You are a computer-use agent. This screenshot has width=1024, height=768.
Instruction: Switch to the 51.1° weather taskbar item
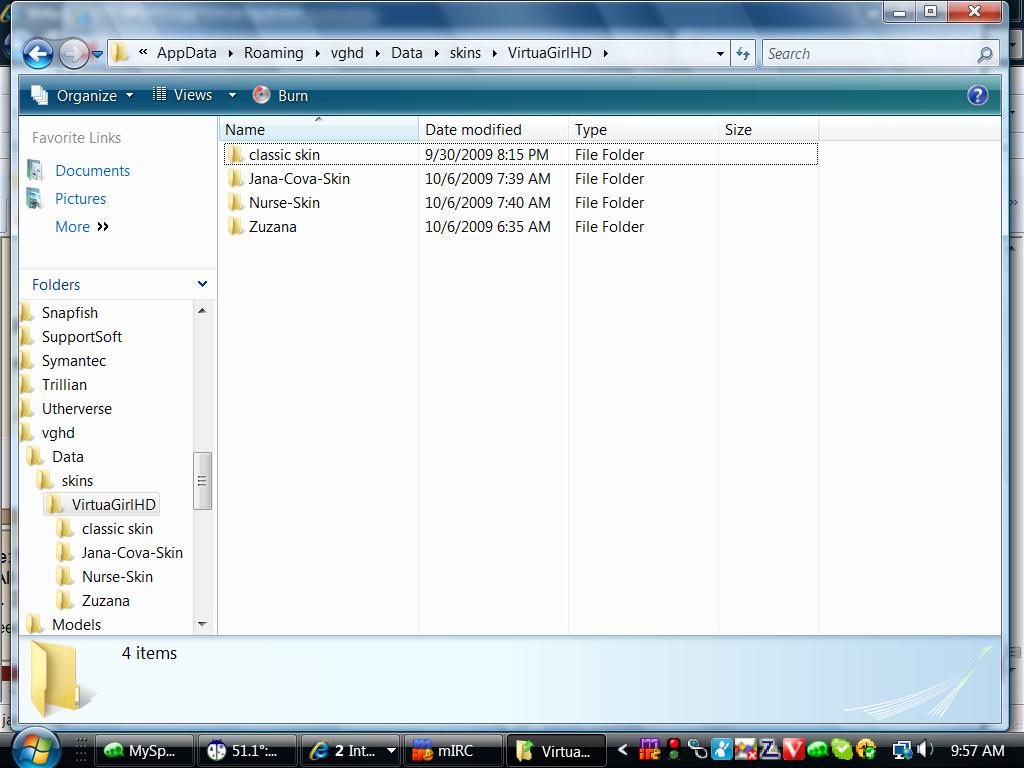click(248, 751)
